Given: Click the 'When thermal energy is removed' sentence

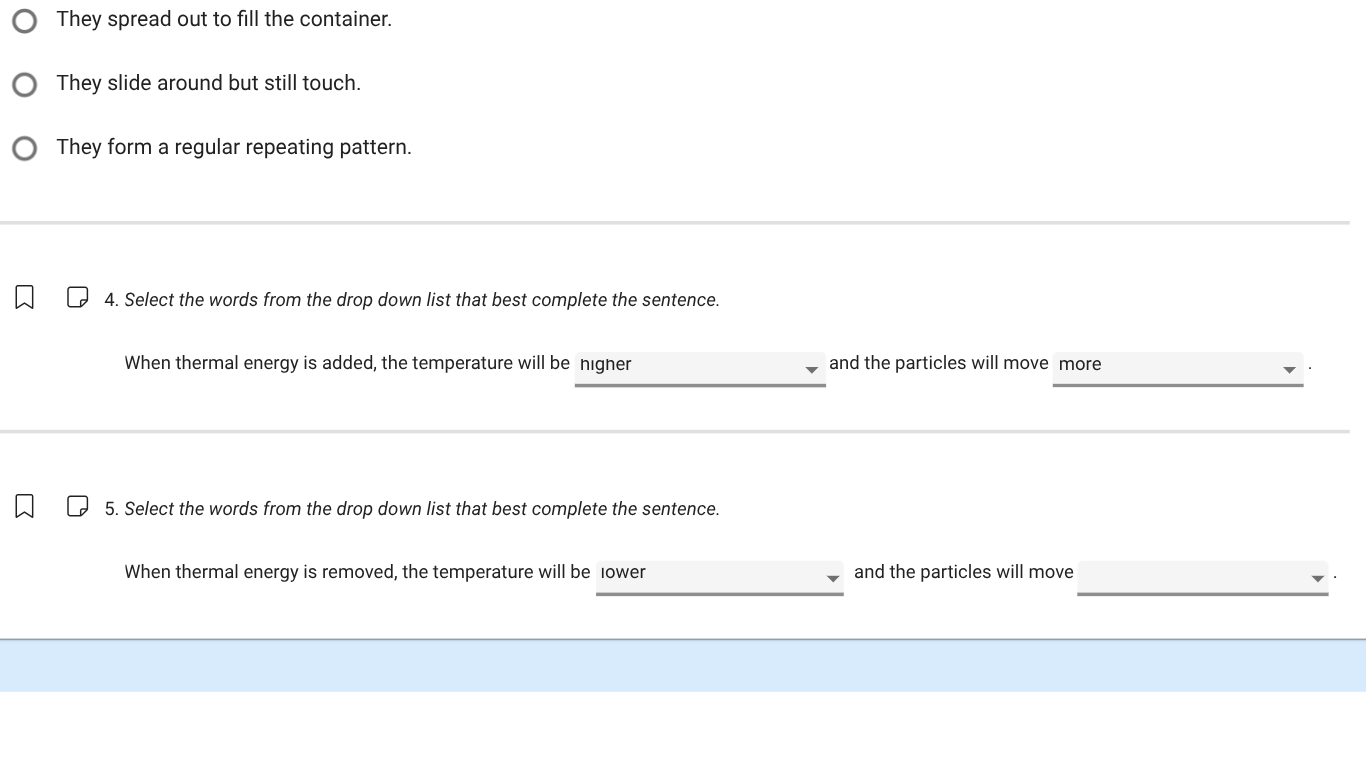Looking at the screenshot, I should click(x=357, y=572).
